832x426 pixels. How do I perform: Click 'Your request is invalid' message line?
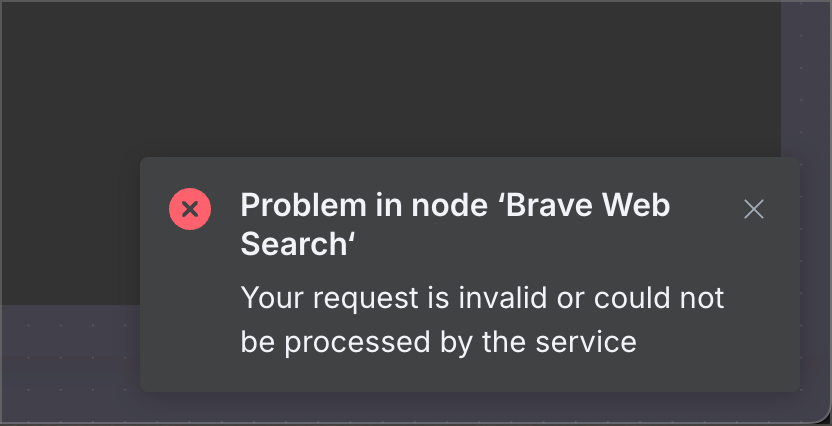pyautogui.click(x=394, y=298)
